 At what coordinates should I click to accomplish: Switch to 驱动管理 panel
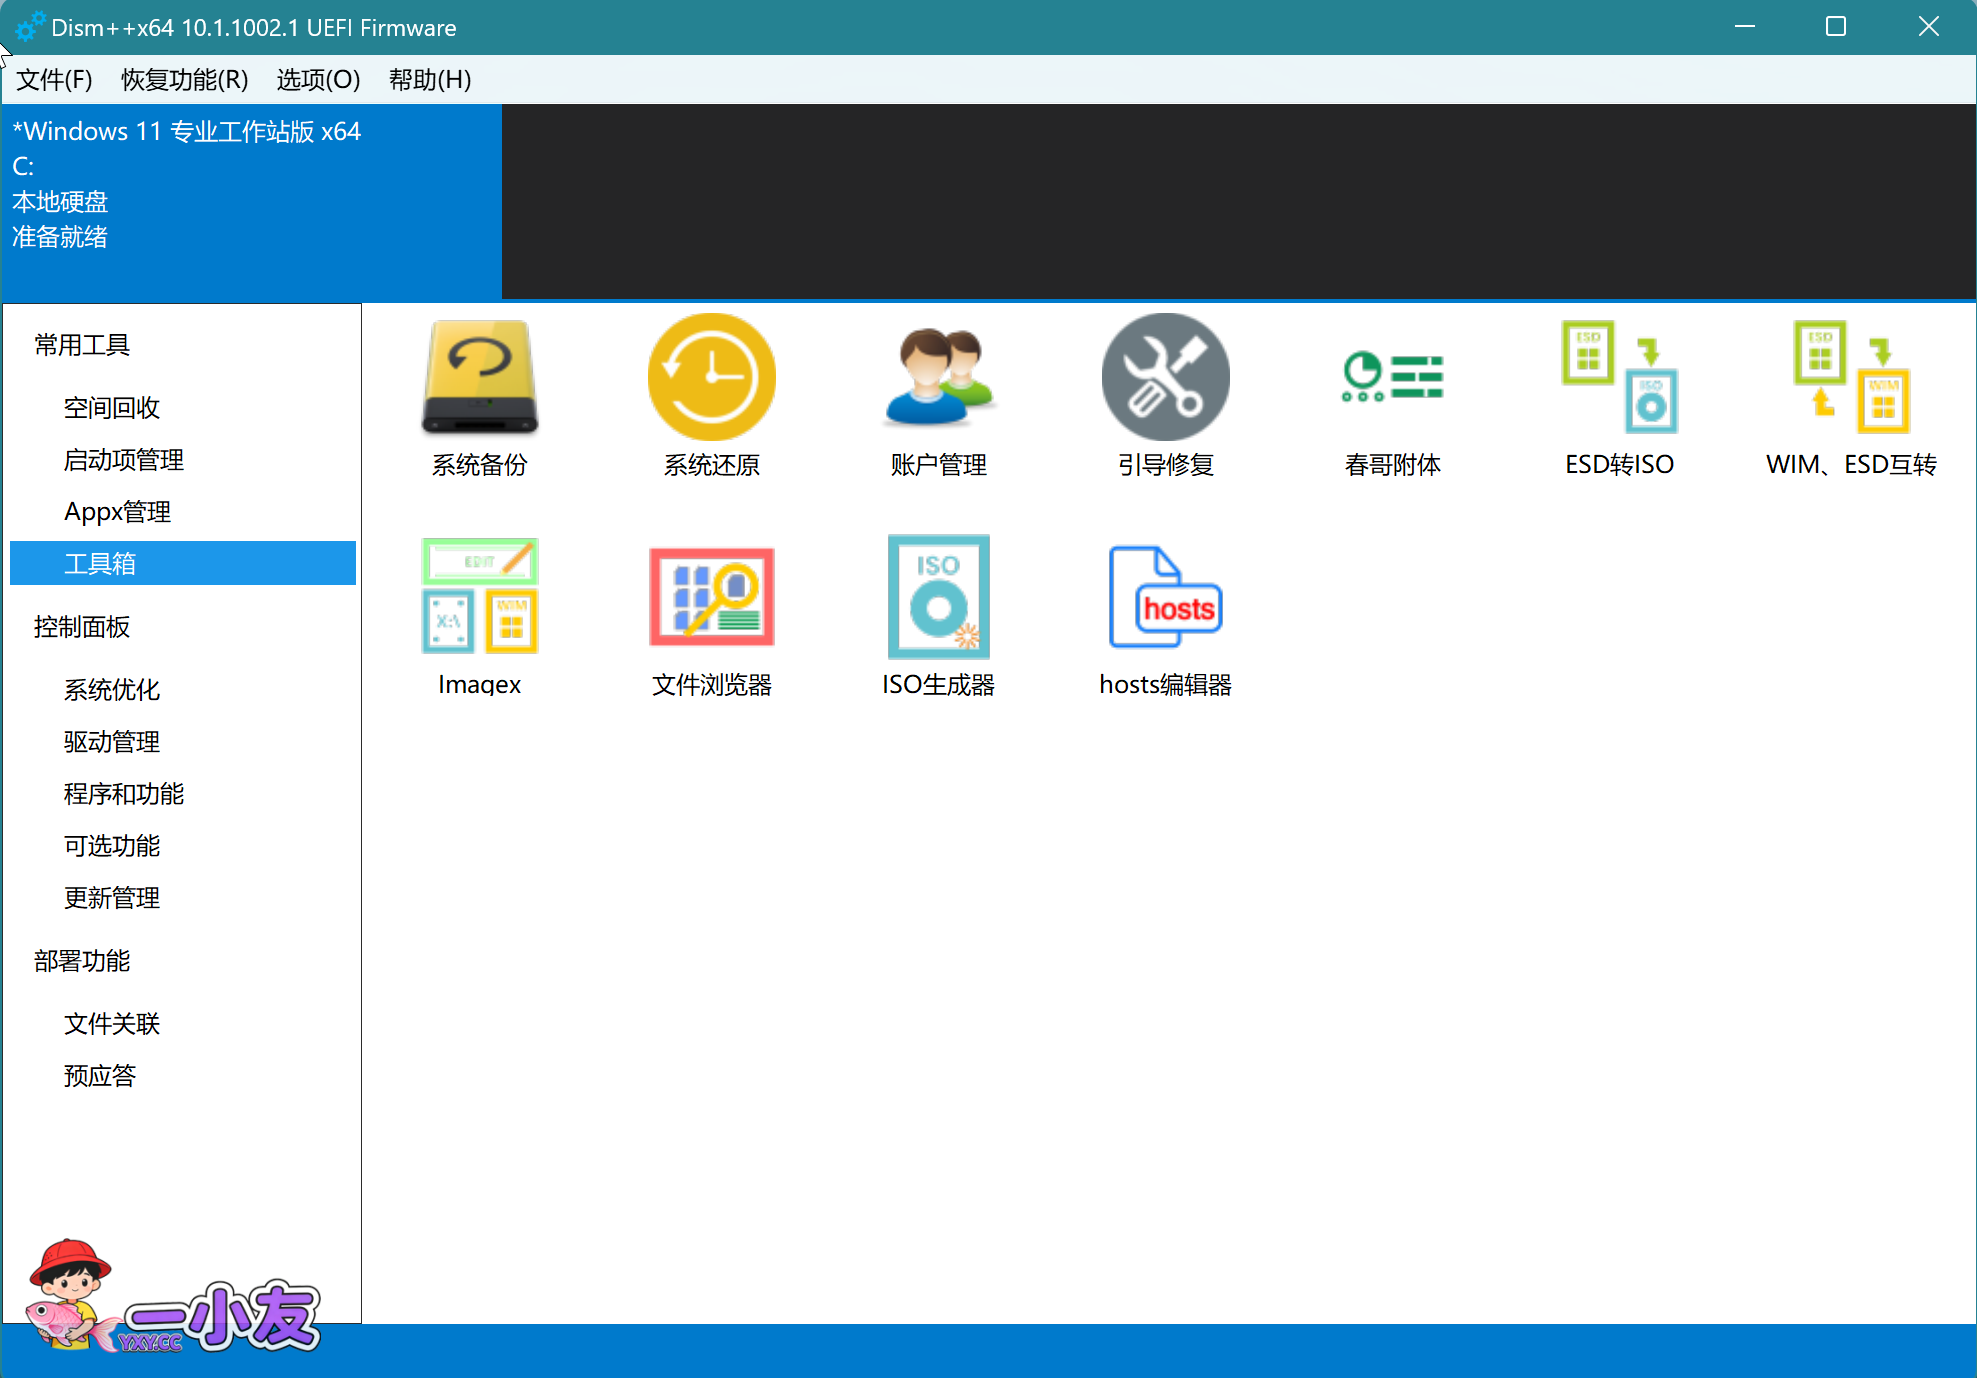click(111, 742)
